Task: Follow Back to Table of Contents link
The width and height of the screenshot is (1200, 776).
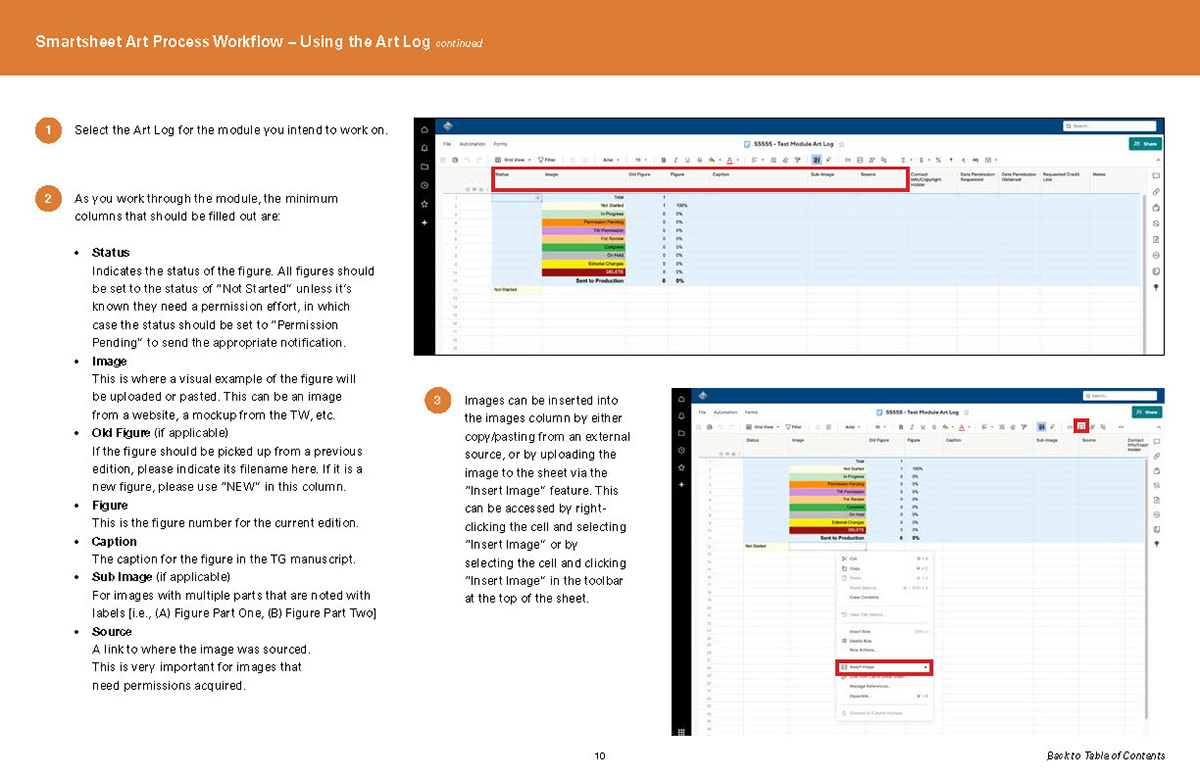Action: click(1105, 755)
